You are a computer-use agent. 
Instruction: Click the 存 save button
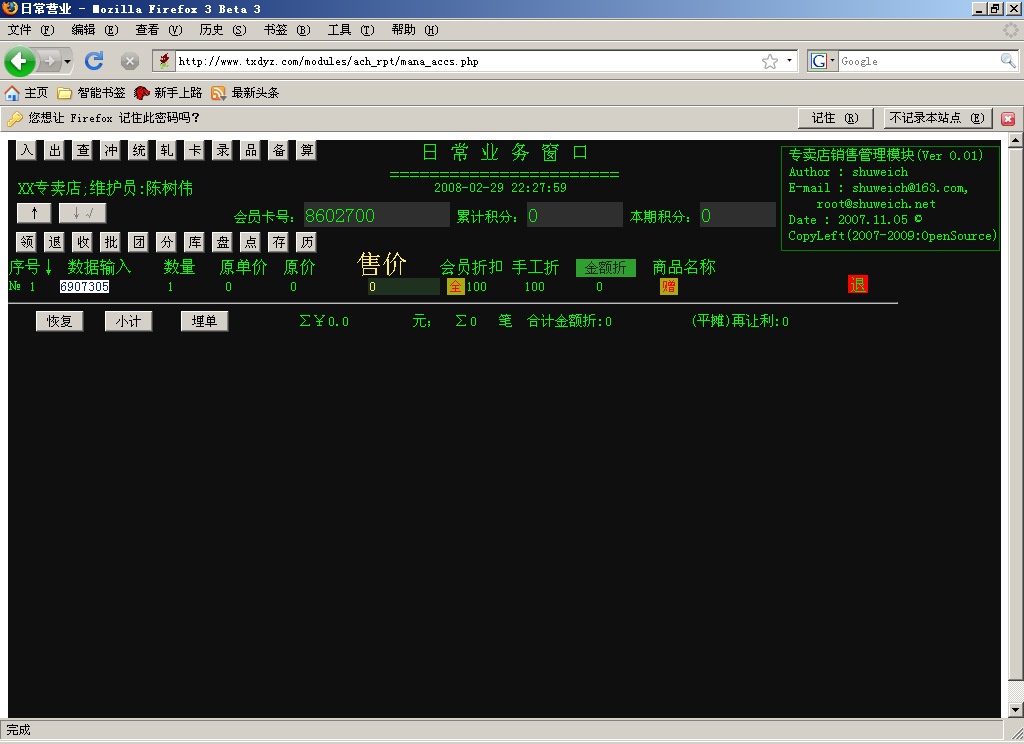click(279, 242)
